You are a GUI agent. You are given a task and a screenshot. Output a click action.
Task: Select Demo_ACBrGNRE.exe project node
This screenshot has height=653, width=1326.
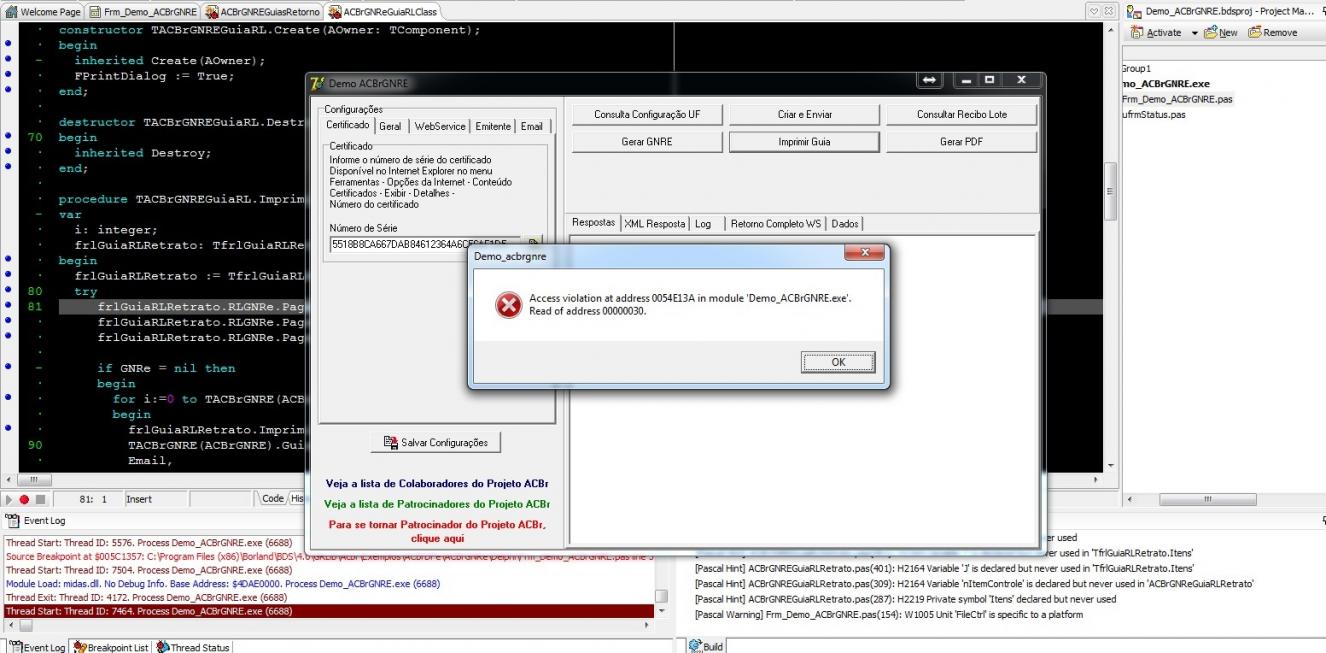click(x=1166, y=84)
